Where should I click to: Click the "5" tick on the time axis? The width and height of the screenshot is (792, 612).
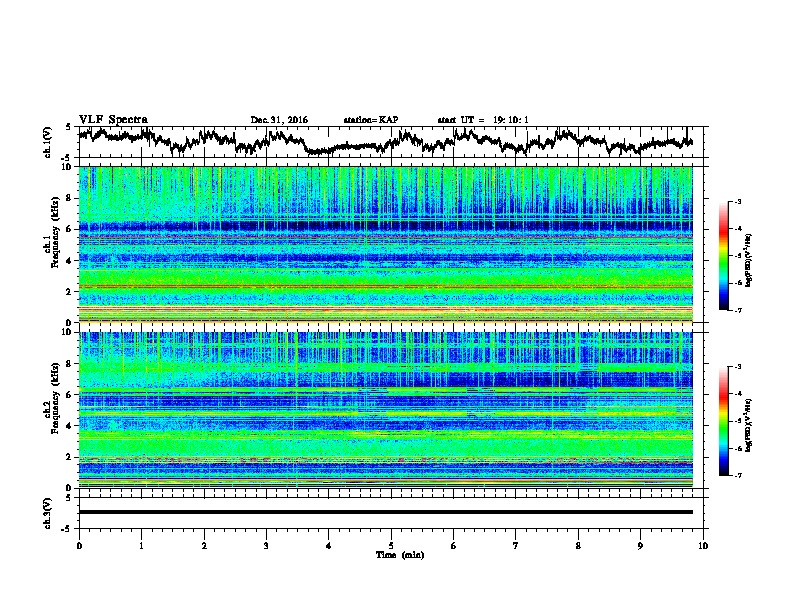391,546
